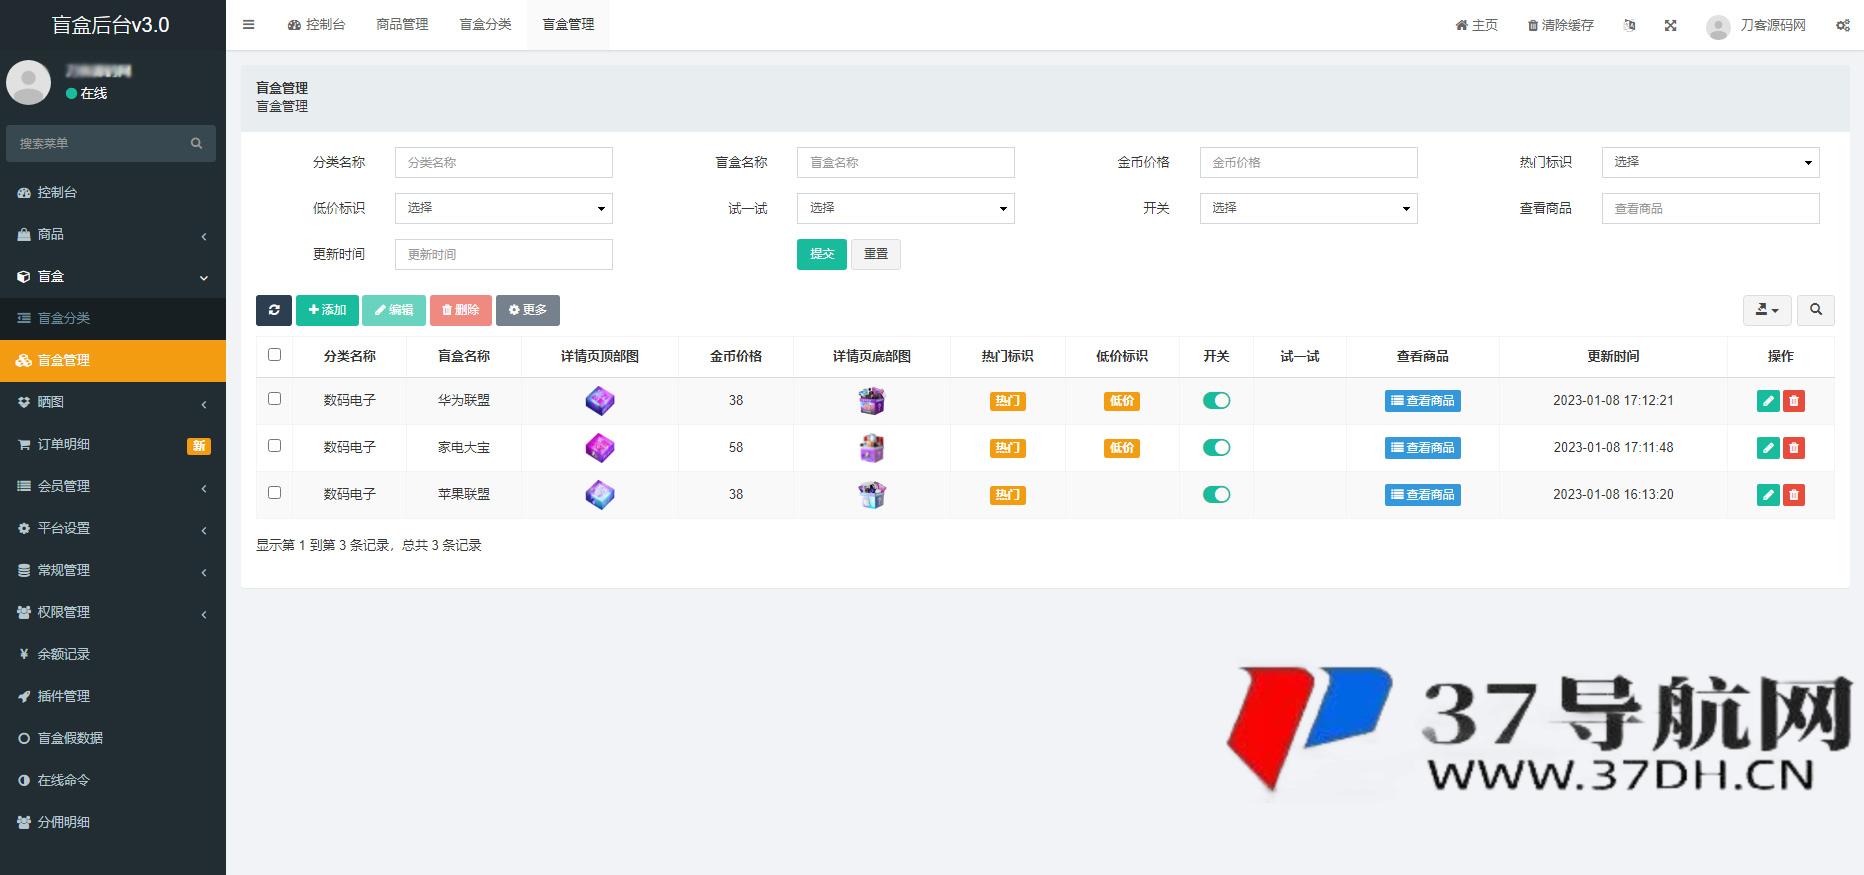Image resolution: width=1864 pixels, height=875 pixels.
Task: Toggle the 开关 switch for 华为联盟
Action: point(1216,401)
